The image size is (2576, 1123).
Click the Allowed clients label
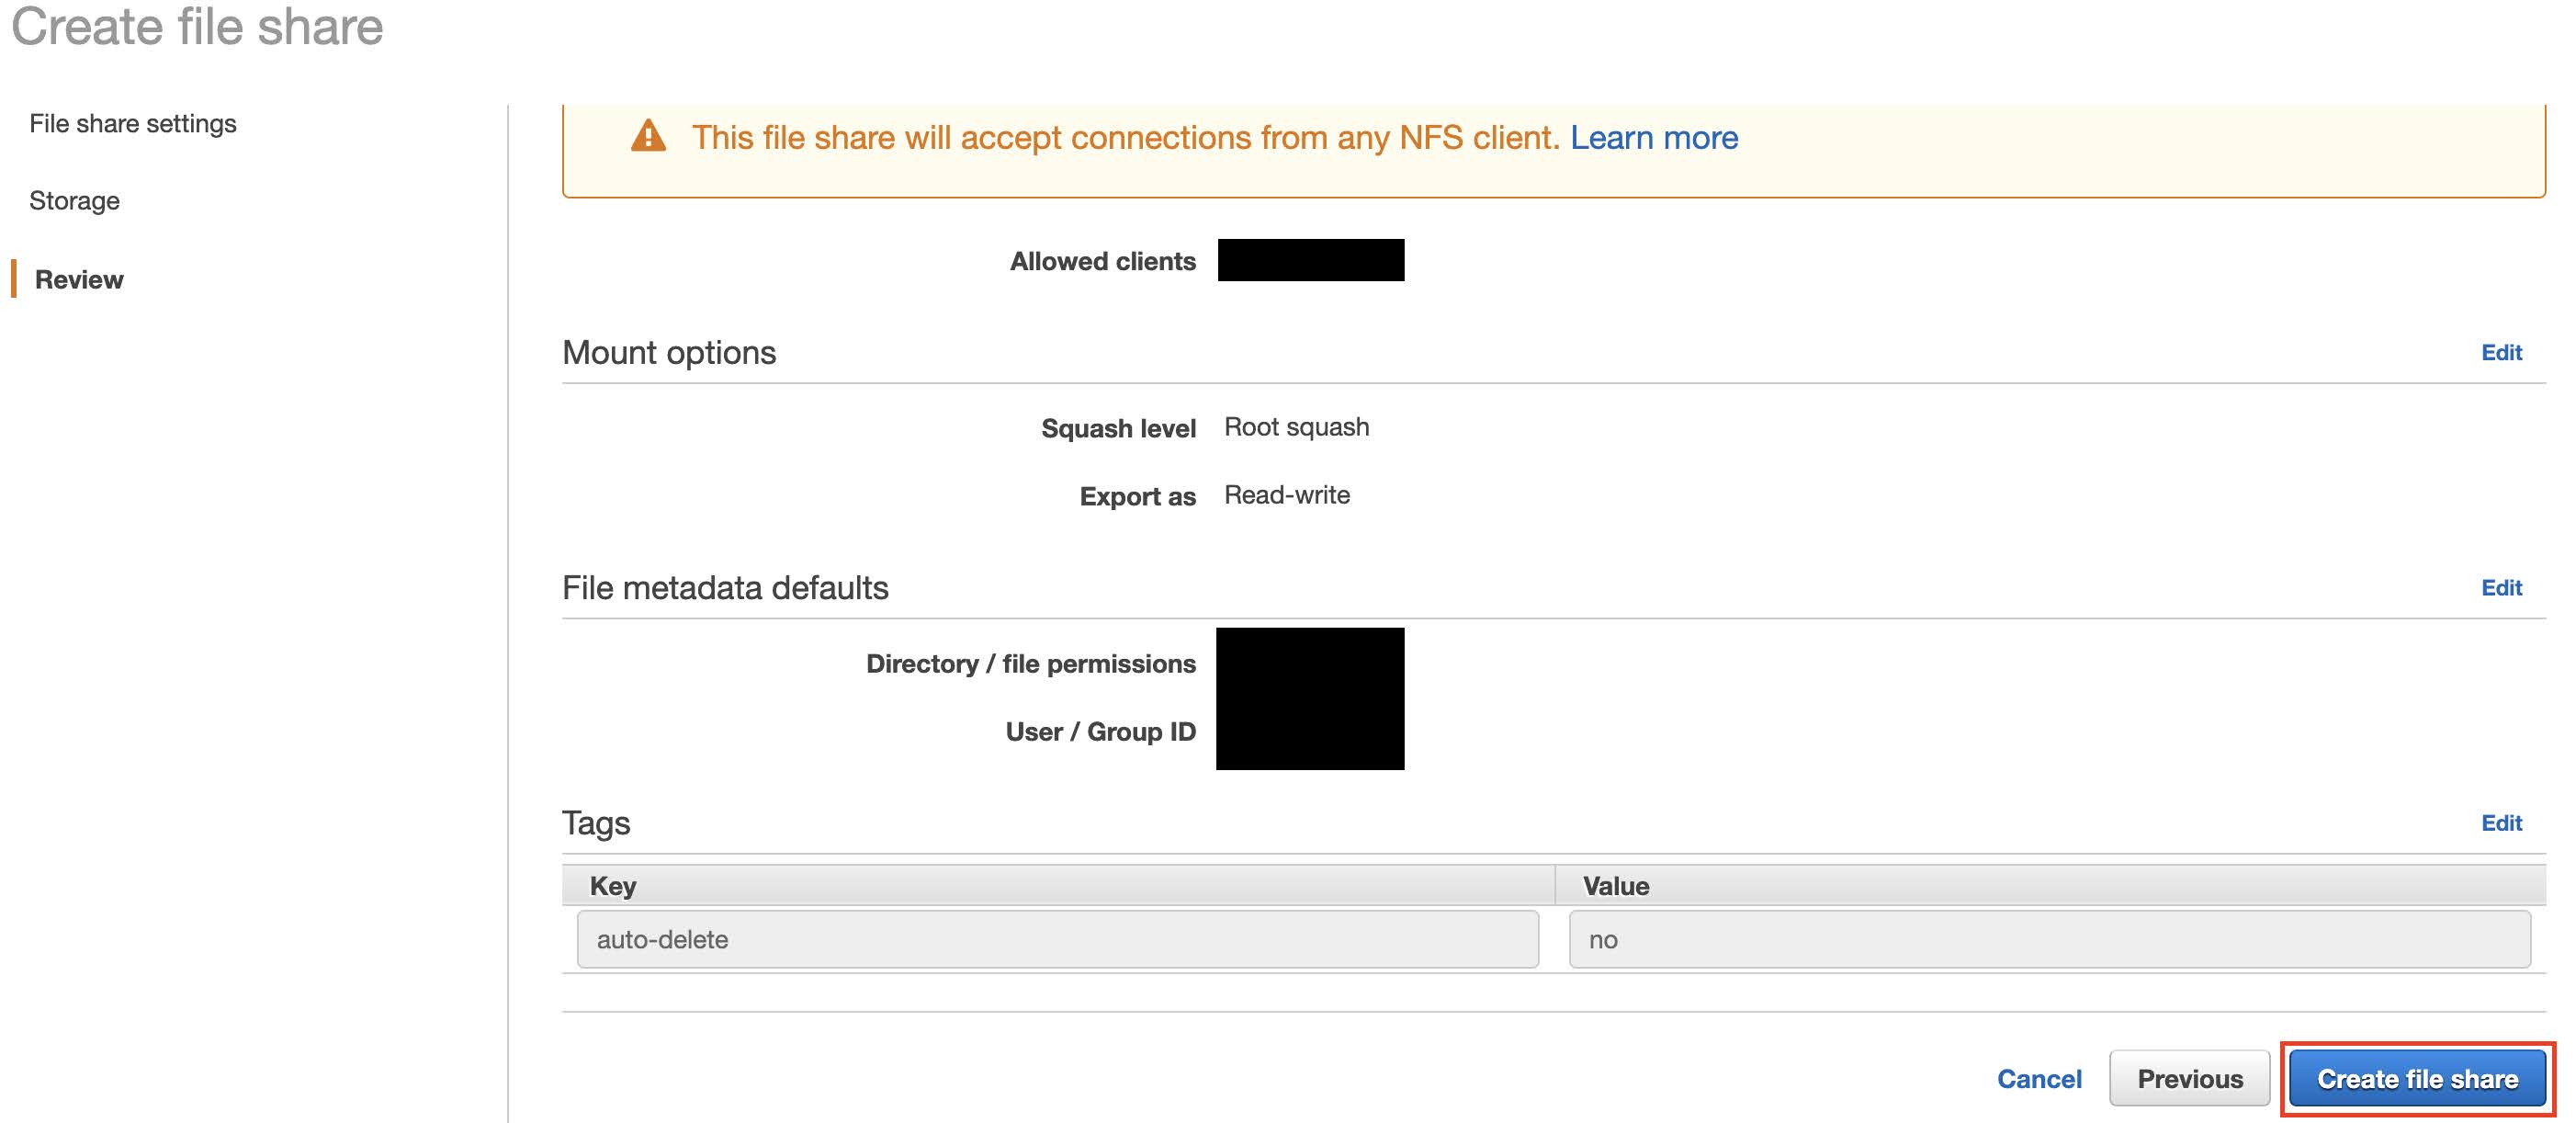(x=1102, y=261)
